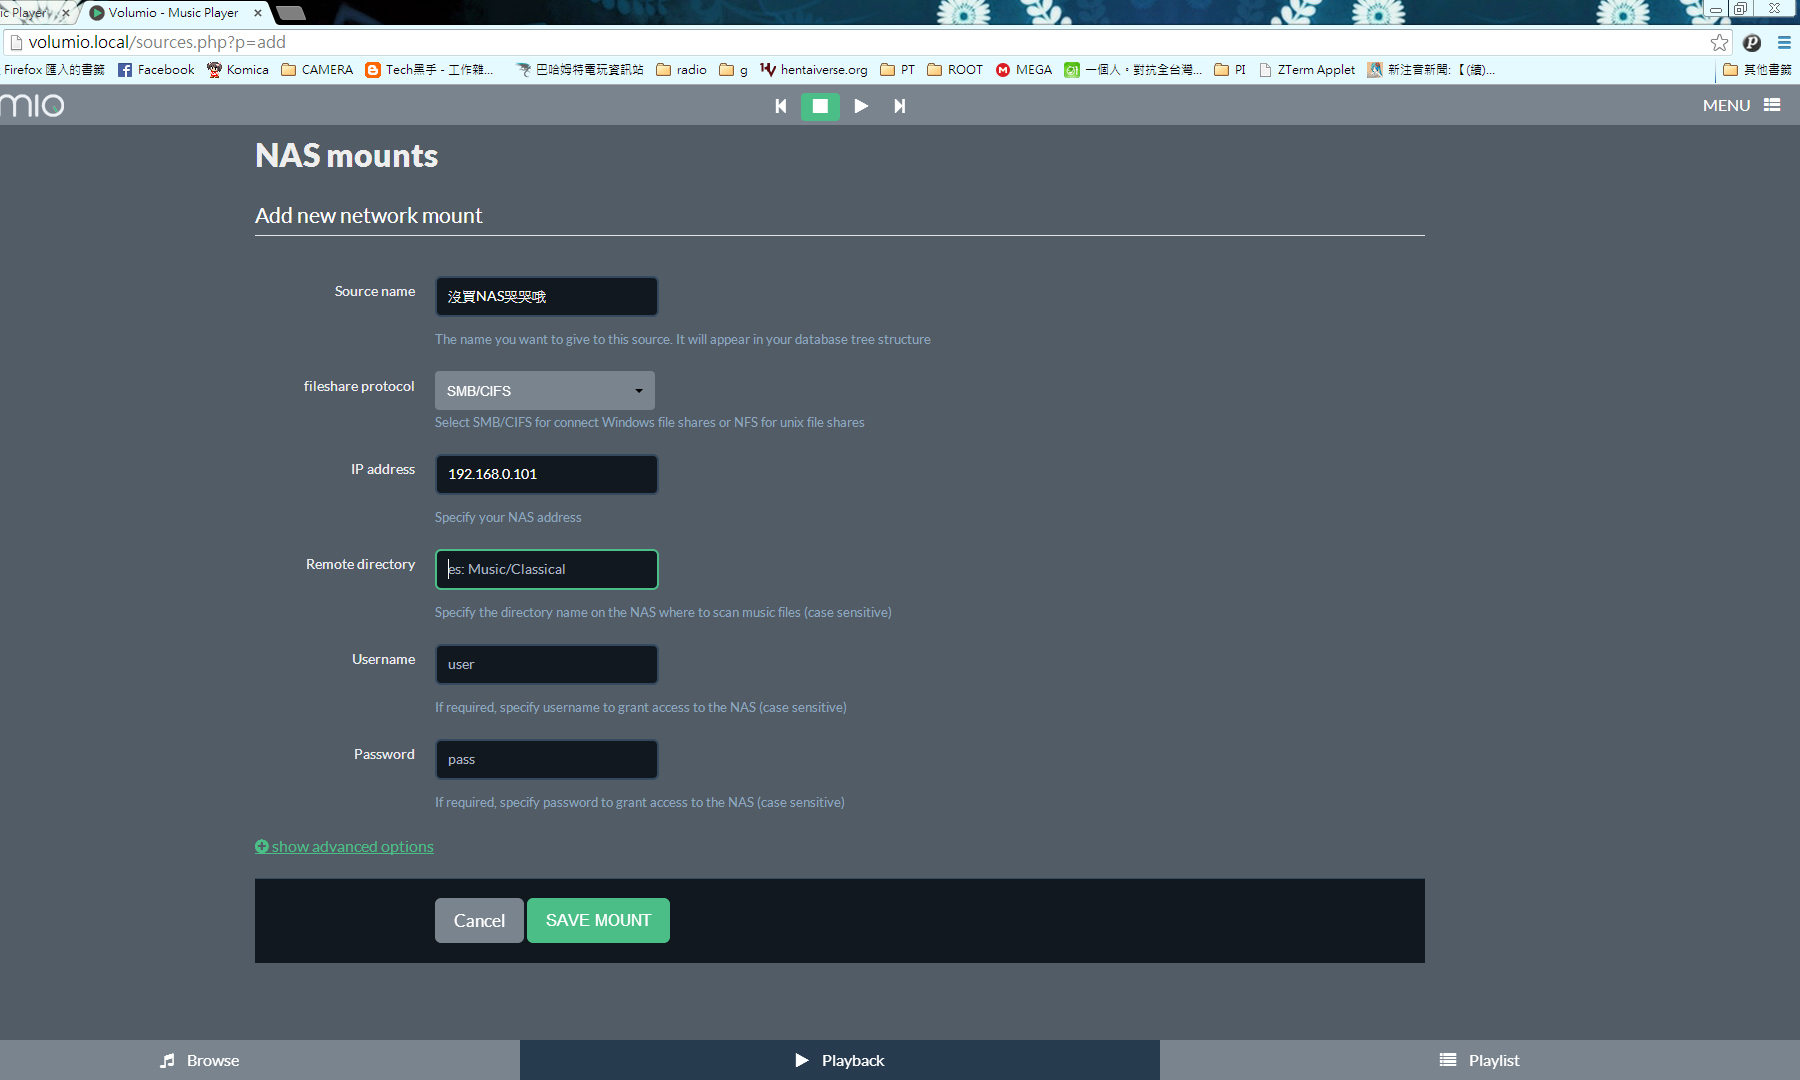The width and height of the screenshot is (1800, 1080).
Task: Open the MEGA bookmark
Action: 1024,70
